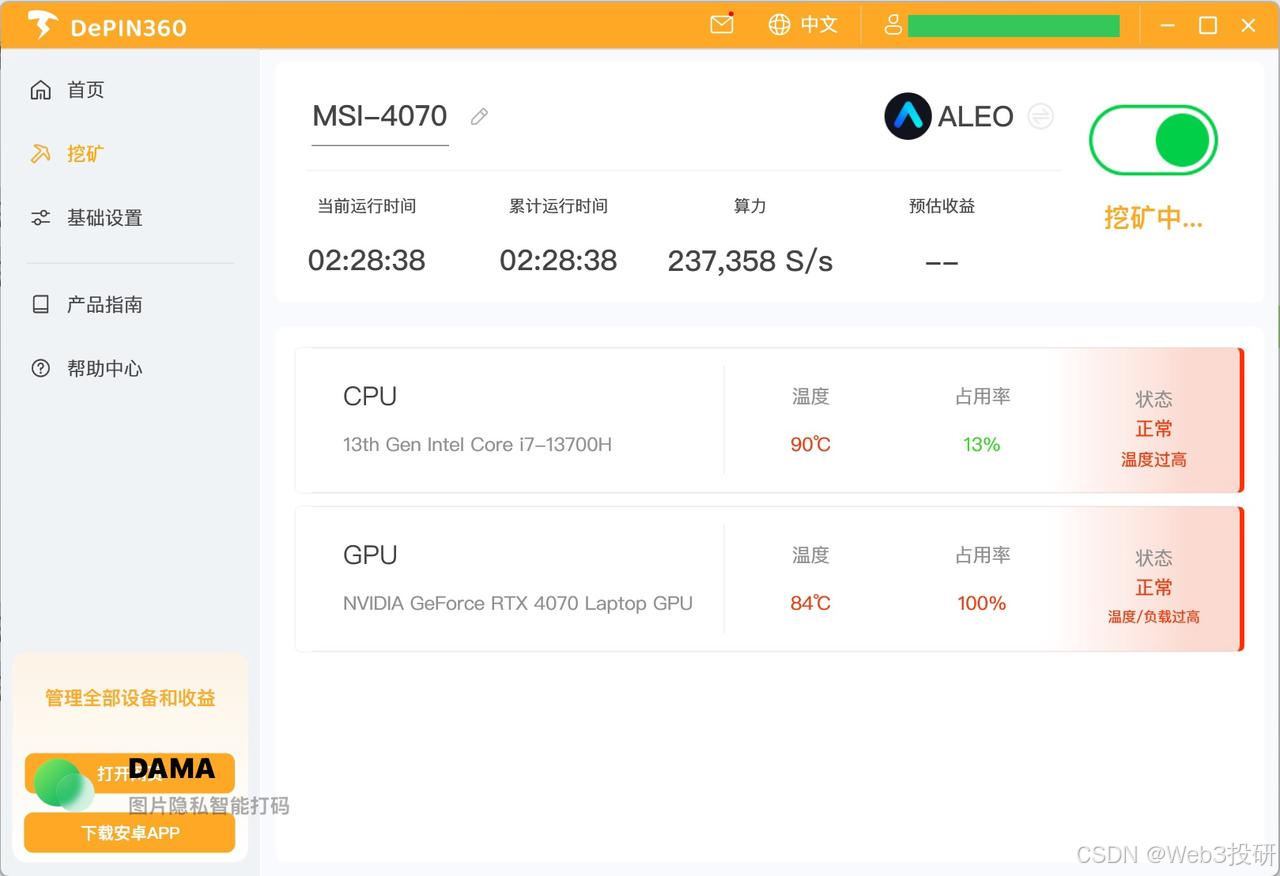Image resolution: width=1280 pixels, height=876 pixels.
Task: Click the 累计运行时间 label
Action: coord(558,206)
